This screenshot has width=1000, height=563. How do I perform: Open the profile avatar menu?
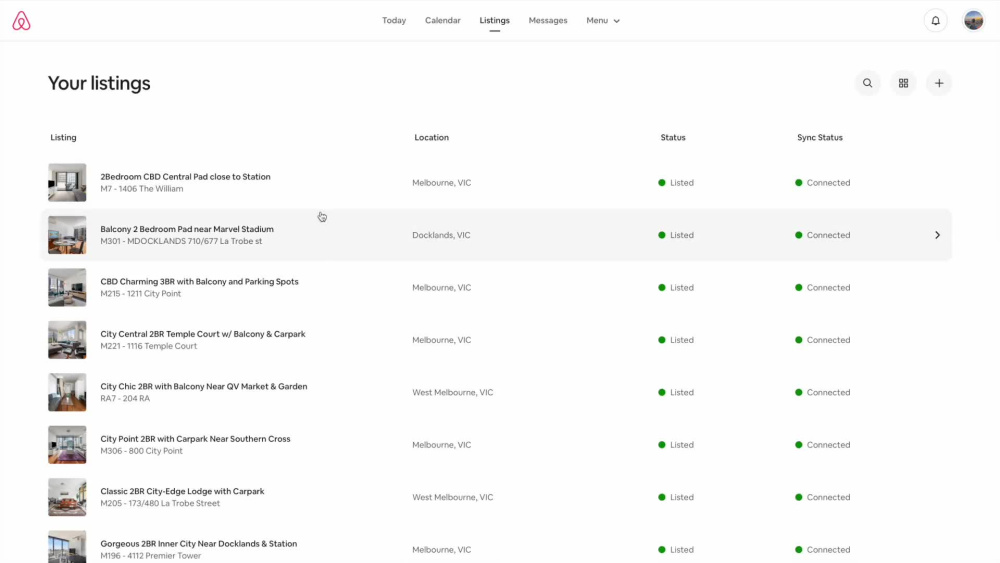[x=973, y=20]
